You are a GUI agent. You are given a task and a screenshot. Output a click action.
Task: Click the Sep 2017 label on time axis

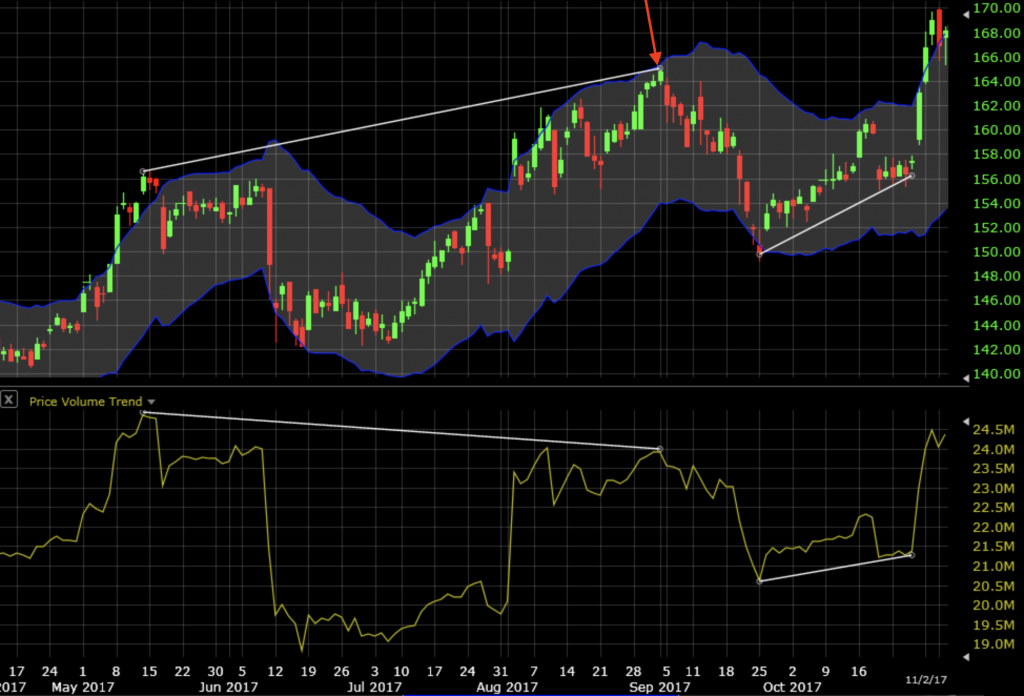pos(661,688)
